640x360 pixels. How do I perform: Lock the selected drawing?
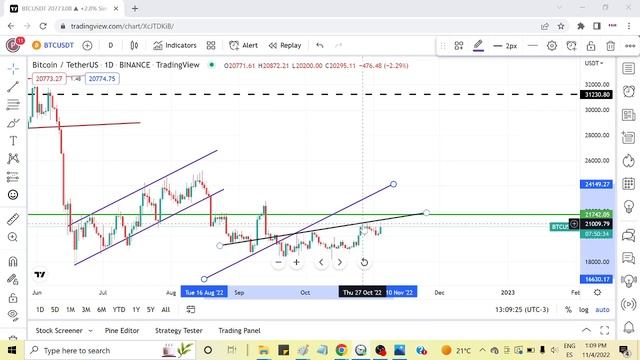click(x=591, y=46)
